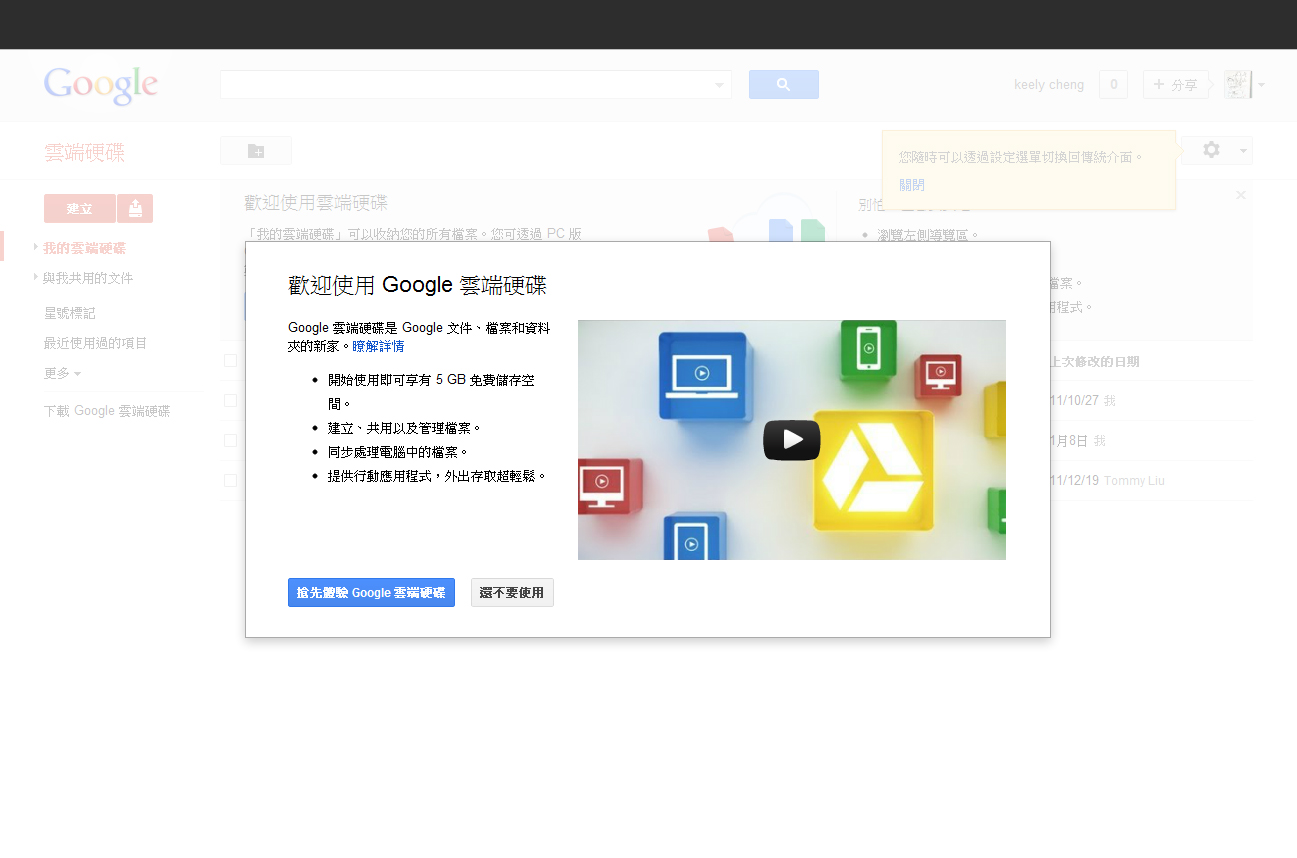This screenshot has width=1297, height=858.
Task: Open the search options dropdown arrow
Action: [719, 85]
